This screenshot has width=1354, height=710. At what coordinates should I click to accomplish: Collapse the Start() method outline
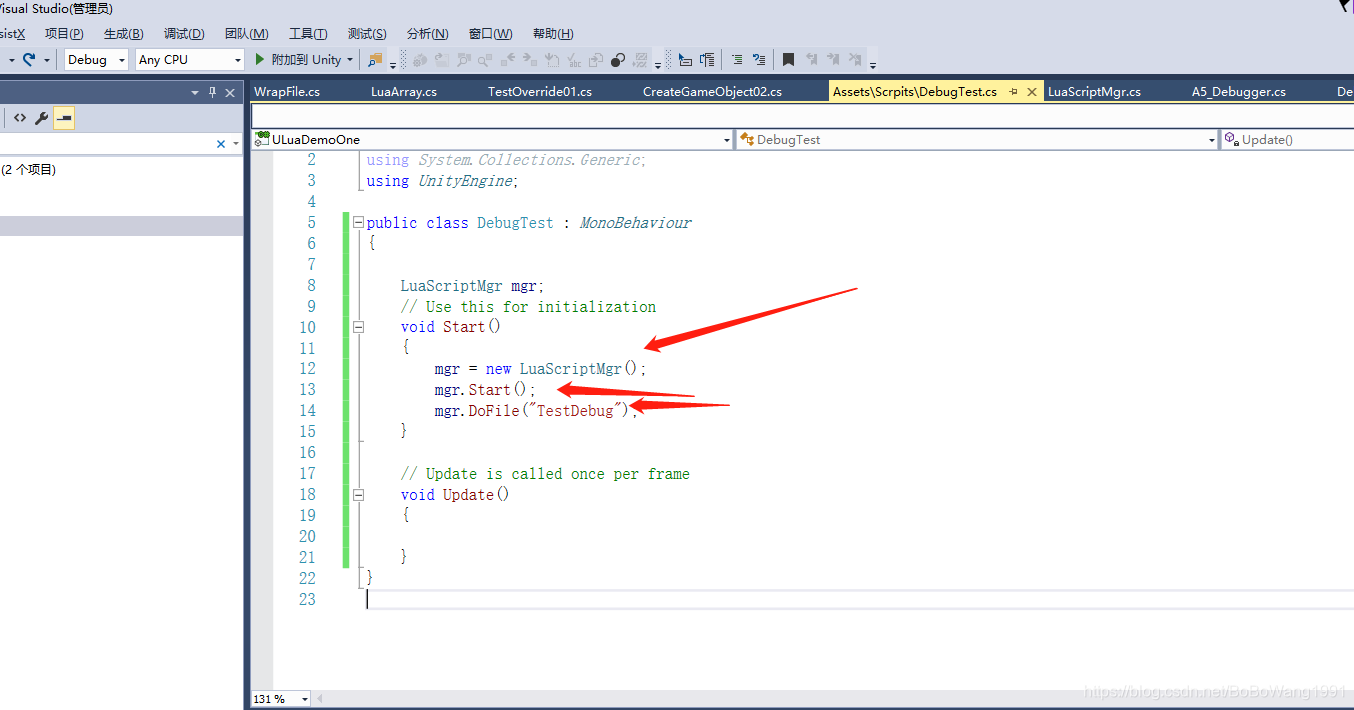click(x=358, y=327)
